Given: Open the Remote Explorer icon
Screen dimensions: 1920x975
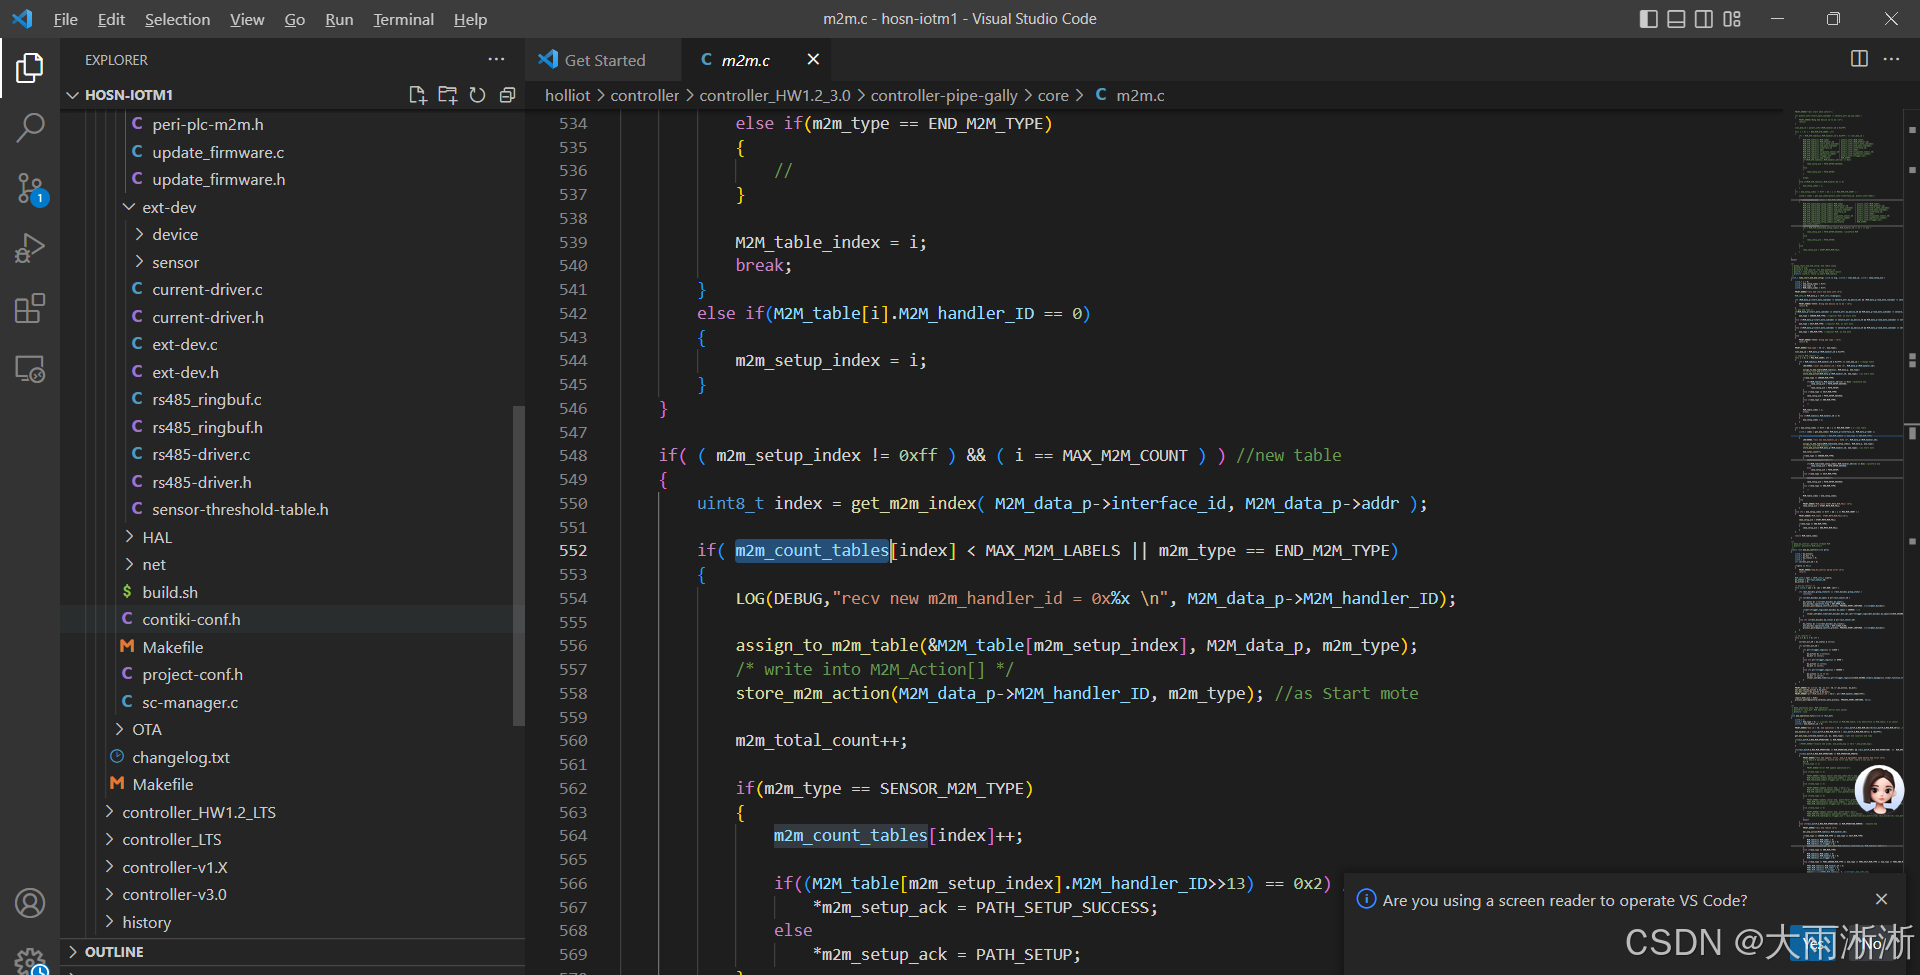Looking at the screenshot, I should click(29, 368).
